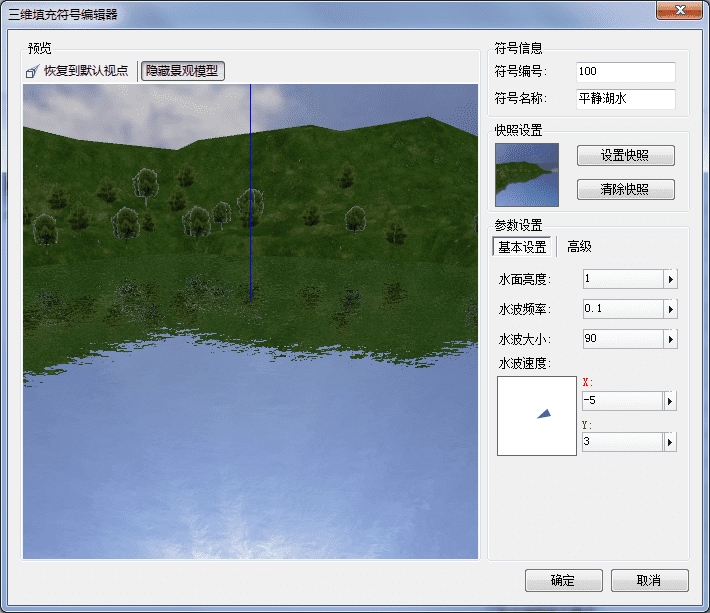Open the 高级 tab
Viewport: 710px width, 613px height.
(579, 247)
